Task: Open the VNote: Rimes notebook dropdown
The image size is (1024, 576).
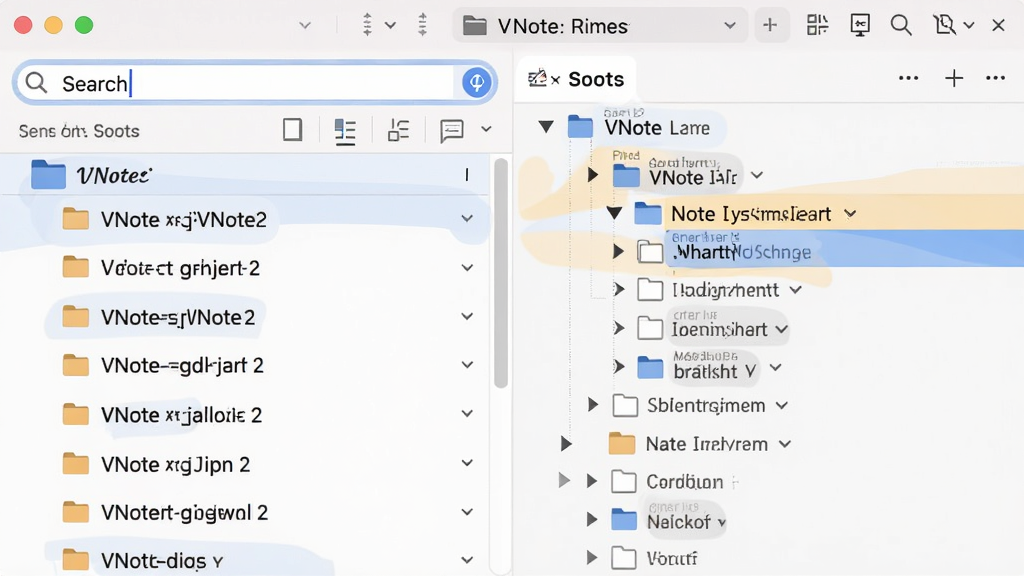Action: pyautogui.click(x=730, y=25)
